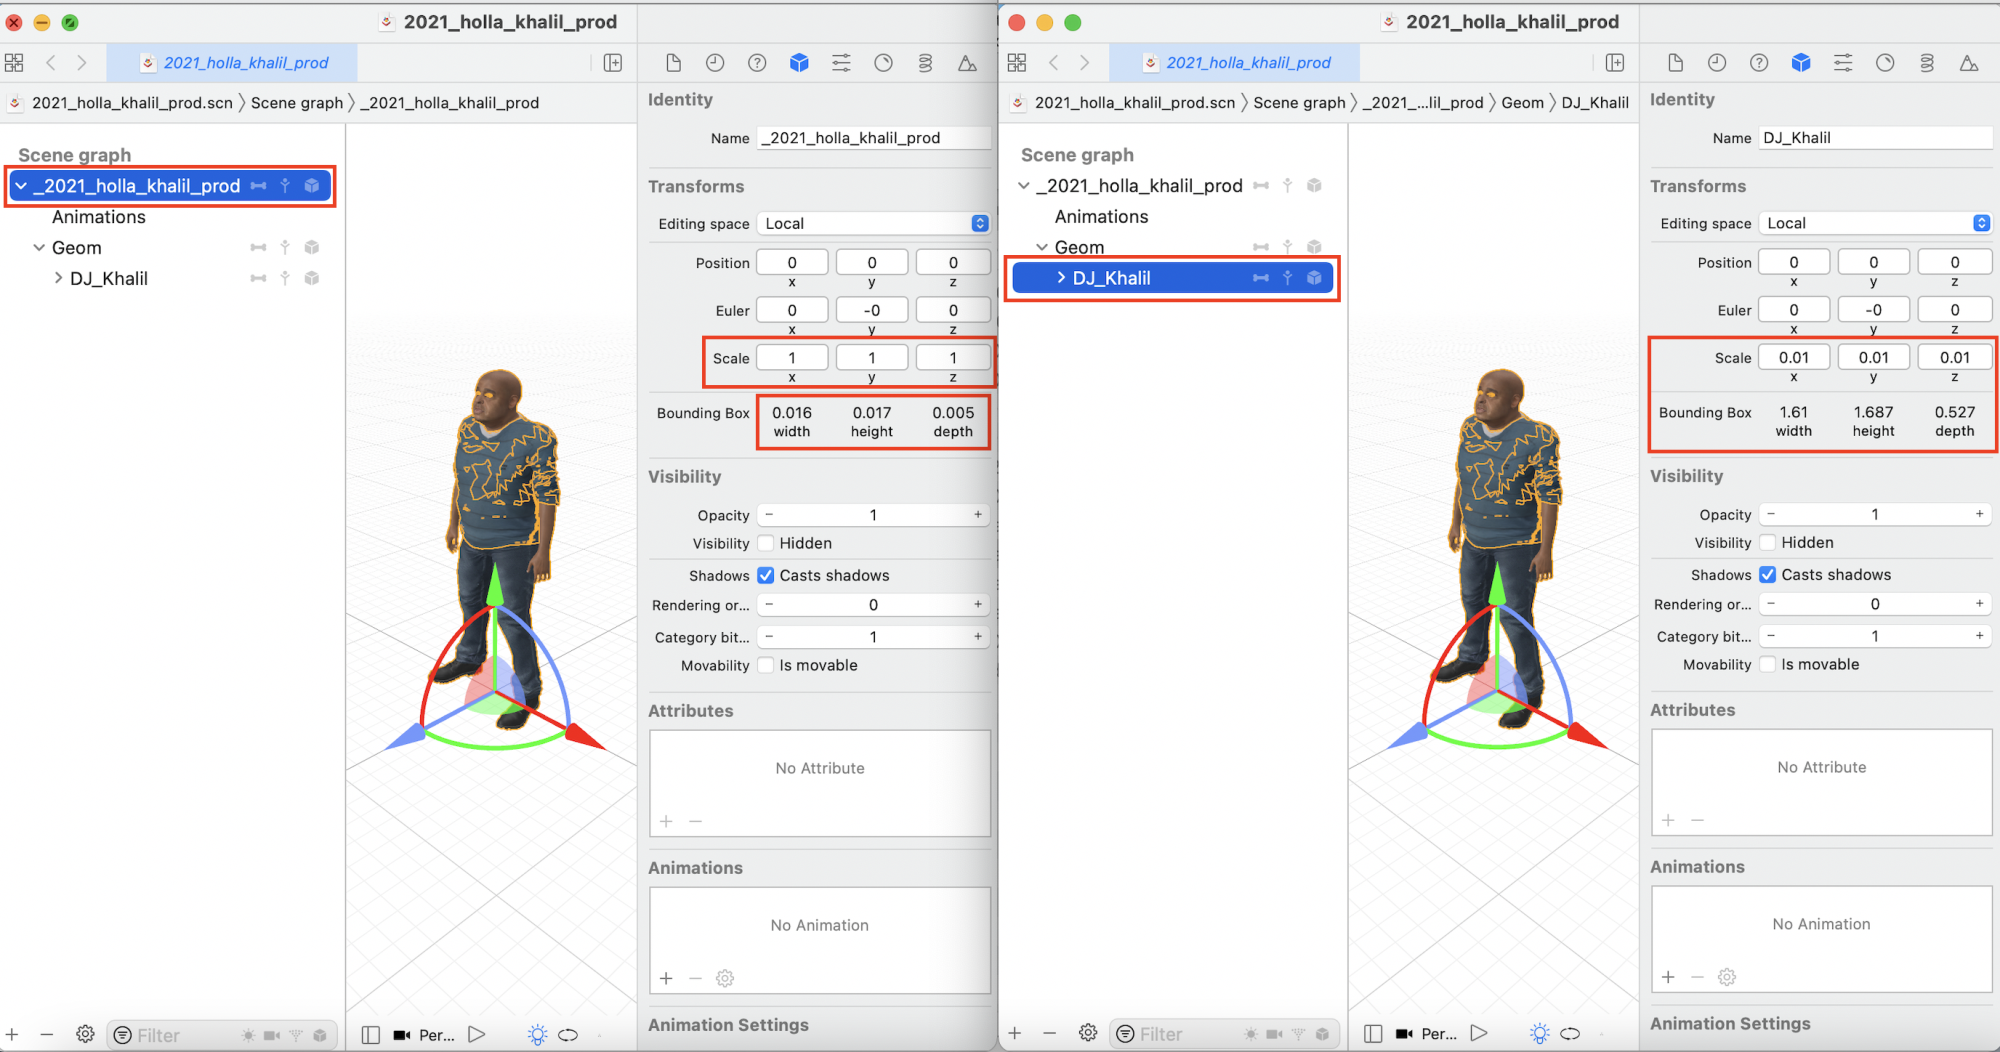Check Hidden visibility box in right window
The width and height of the screenshot is (2000, 1052).
tap(1768, 542)
